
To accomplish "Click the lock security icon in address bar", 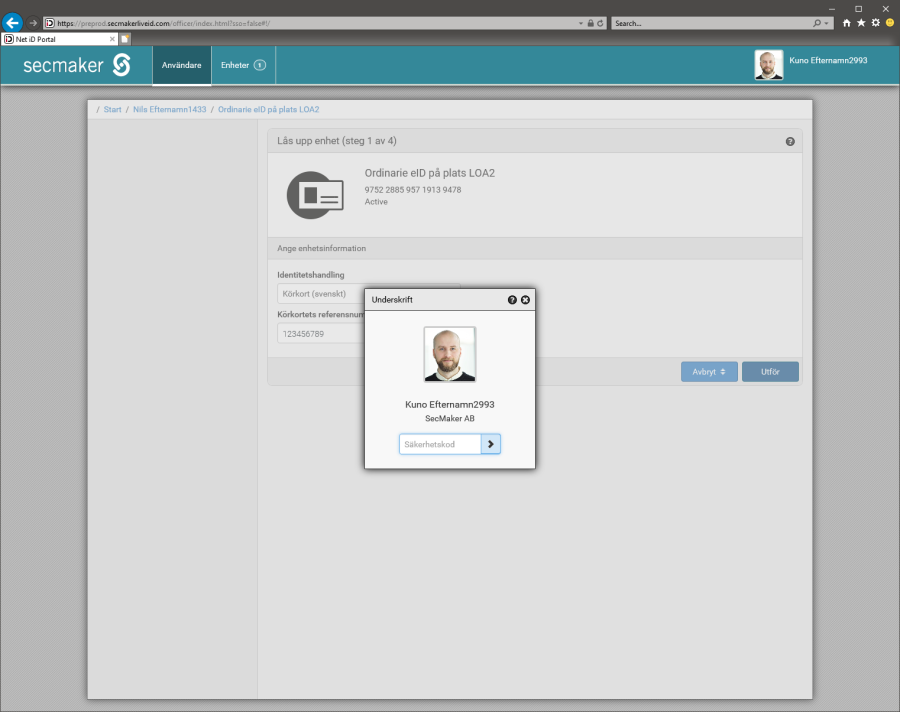I will 591,24.
